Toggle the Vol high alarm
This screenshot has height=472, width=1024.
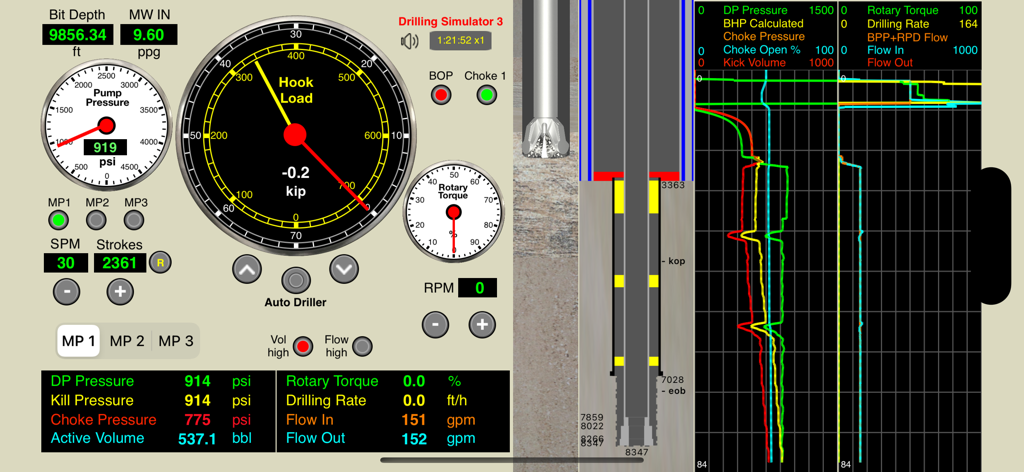click(302, 347)
